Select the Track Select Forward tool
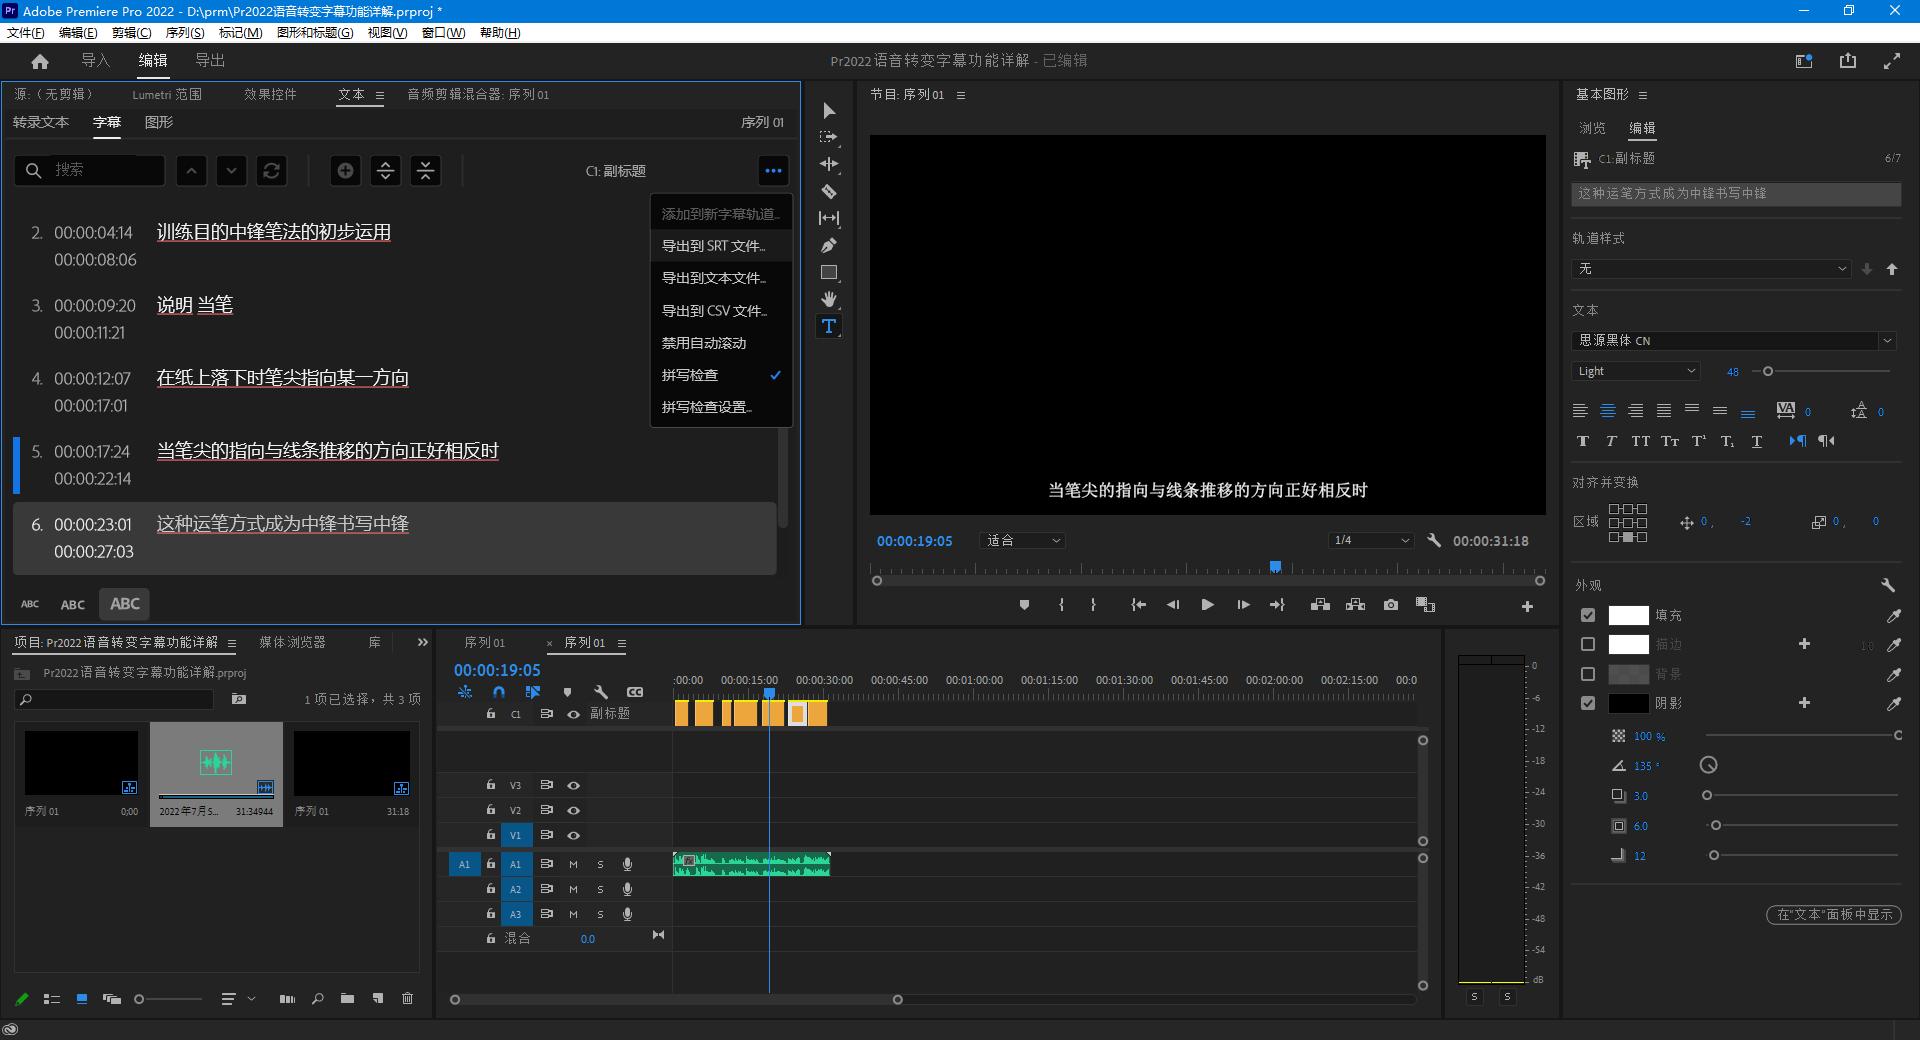 [828, 137]
